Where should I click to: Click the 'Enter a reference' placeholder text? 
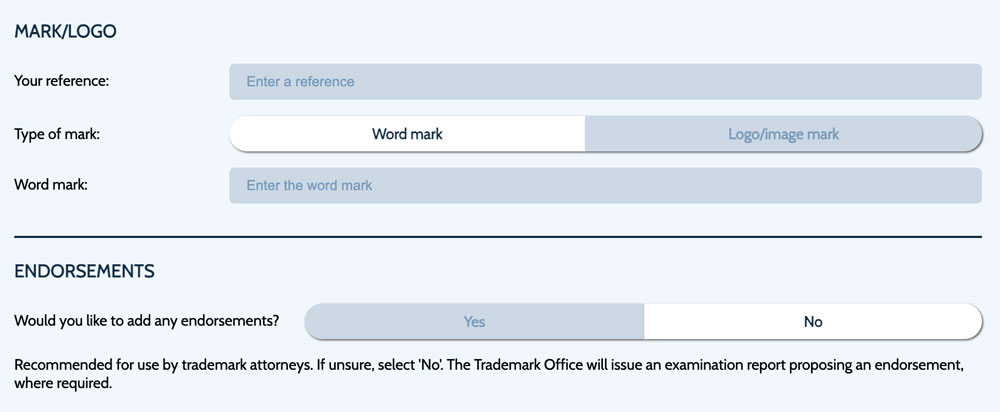point(300,82)
